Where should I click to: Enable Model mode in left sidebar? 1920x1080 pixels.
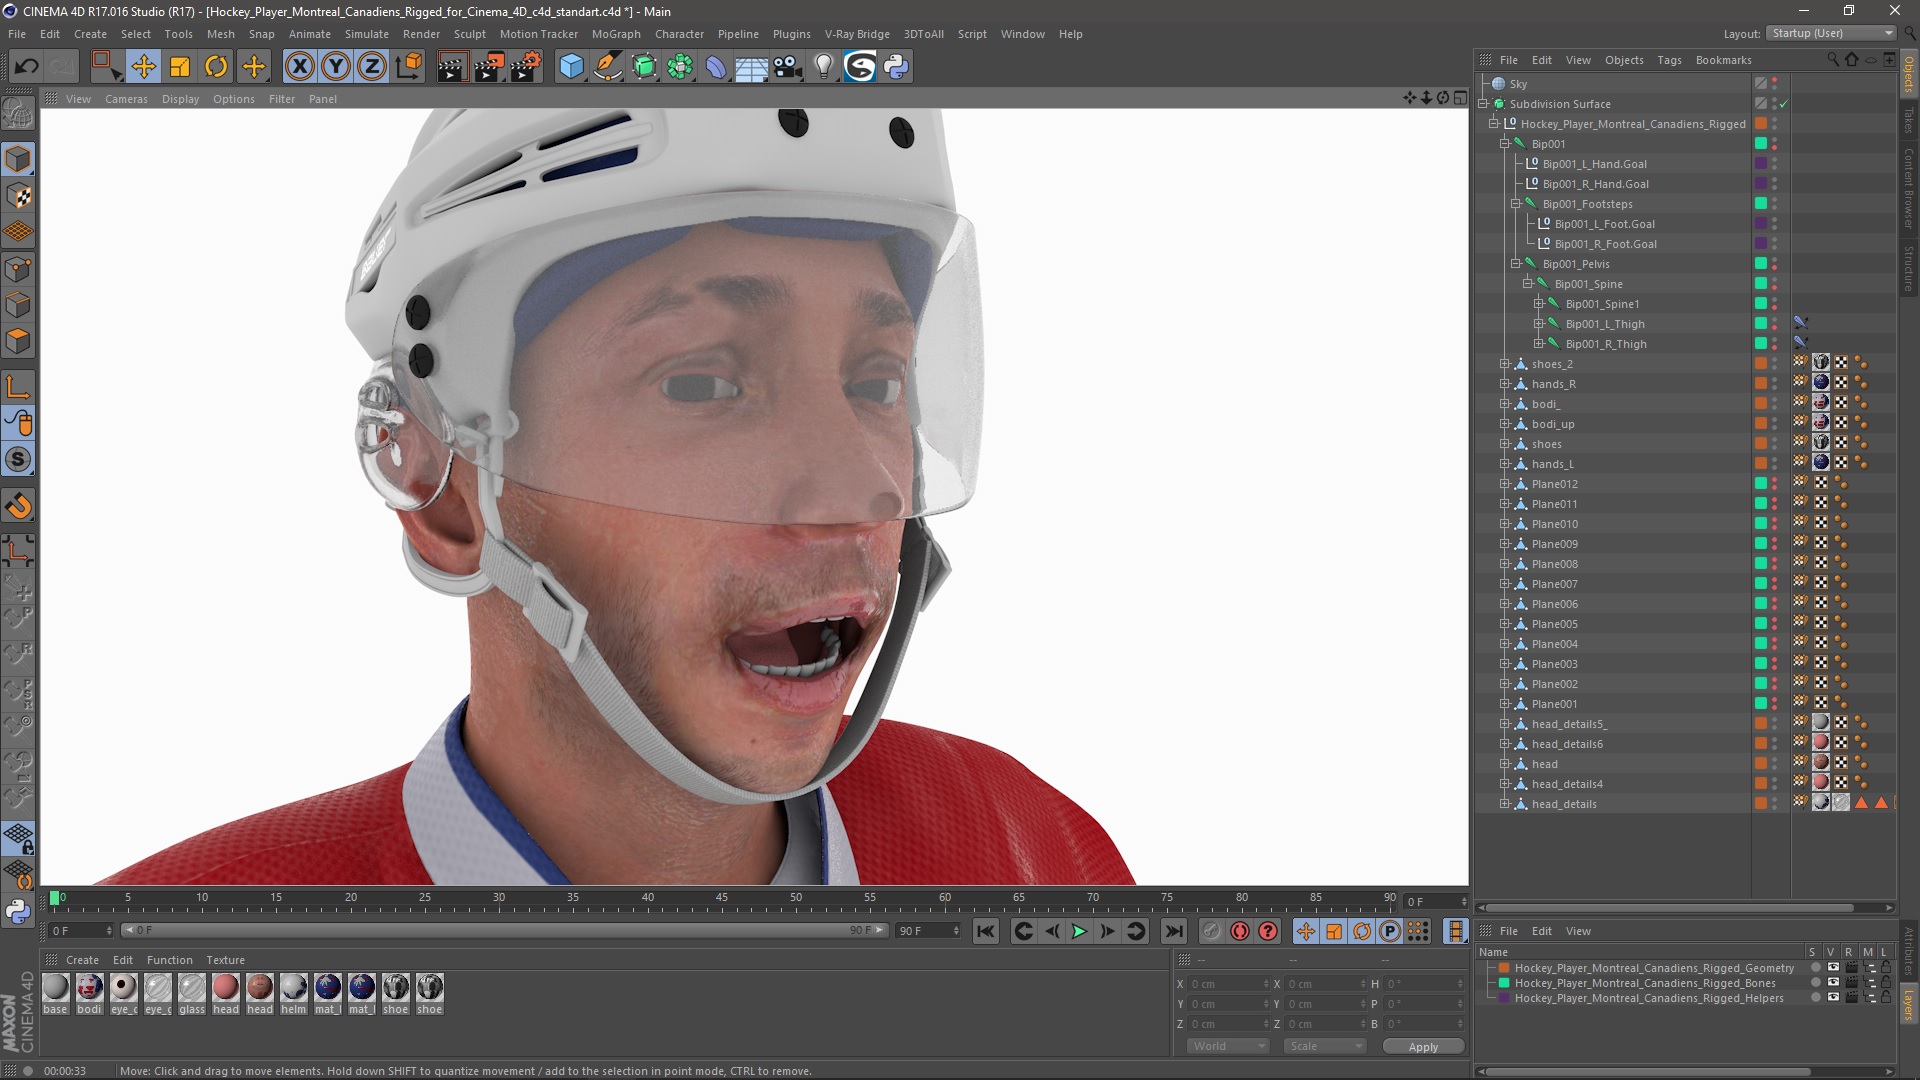click(x=18, y=159)
